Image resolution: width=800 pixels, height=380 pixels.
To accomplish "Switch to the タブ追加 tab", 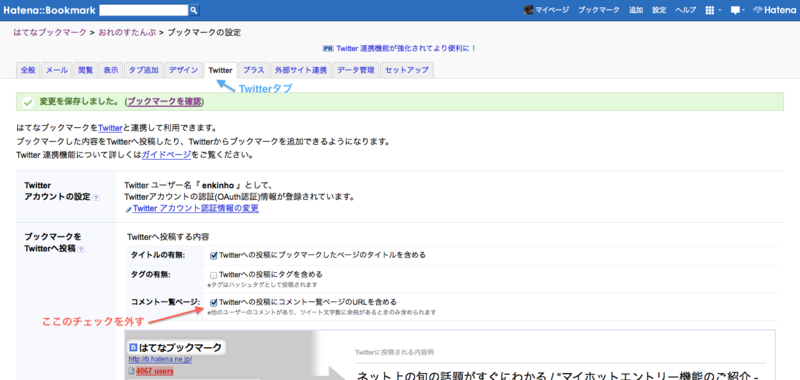I will pyautogui.click(x=143, y=70).
